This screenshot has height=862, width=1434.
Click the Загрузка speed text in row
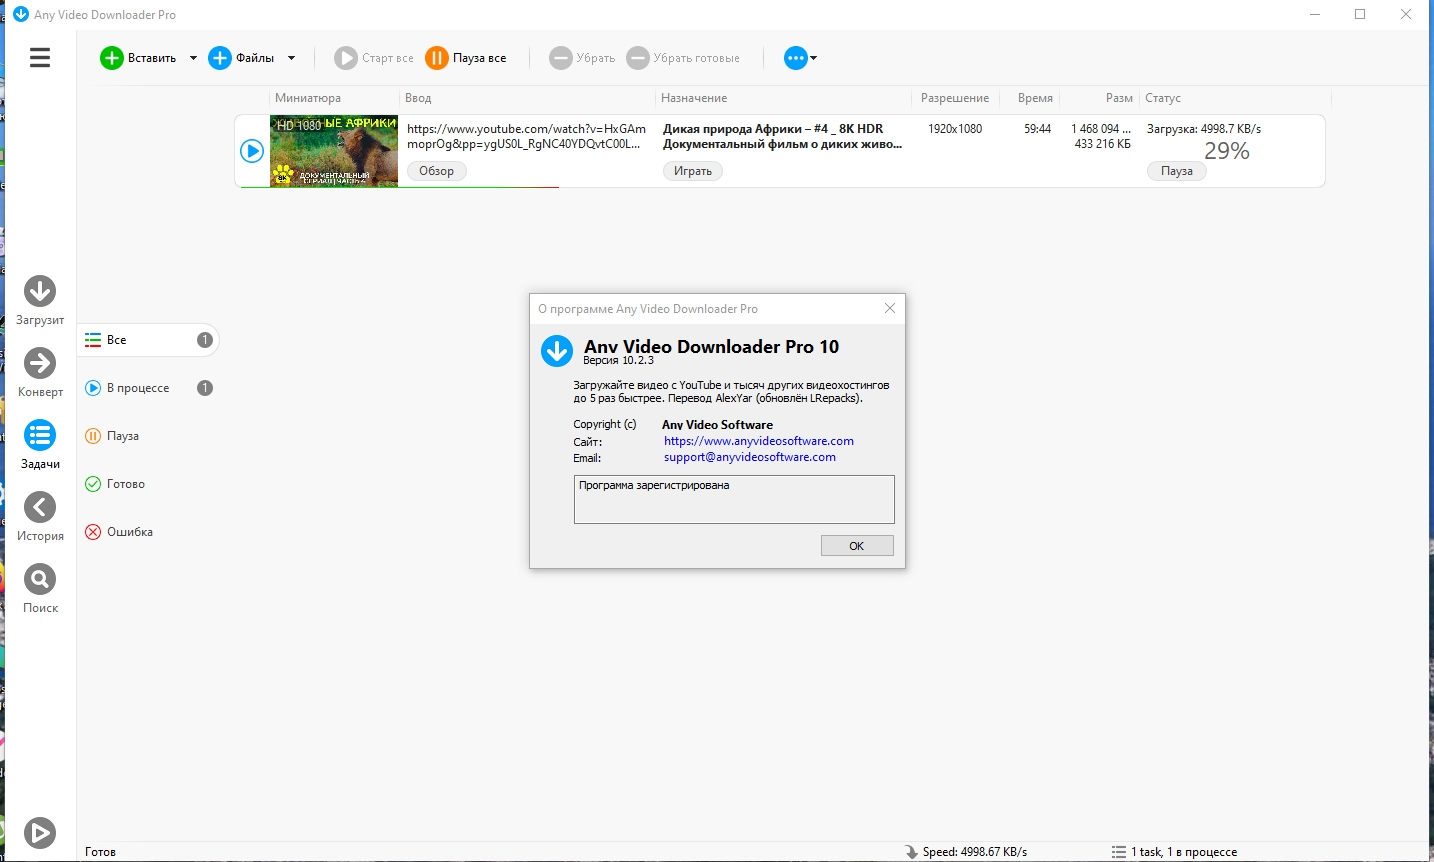point(1204,129)
